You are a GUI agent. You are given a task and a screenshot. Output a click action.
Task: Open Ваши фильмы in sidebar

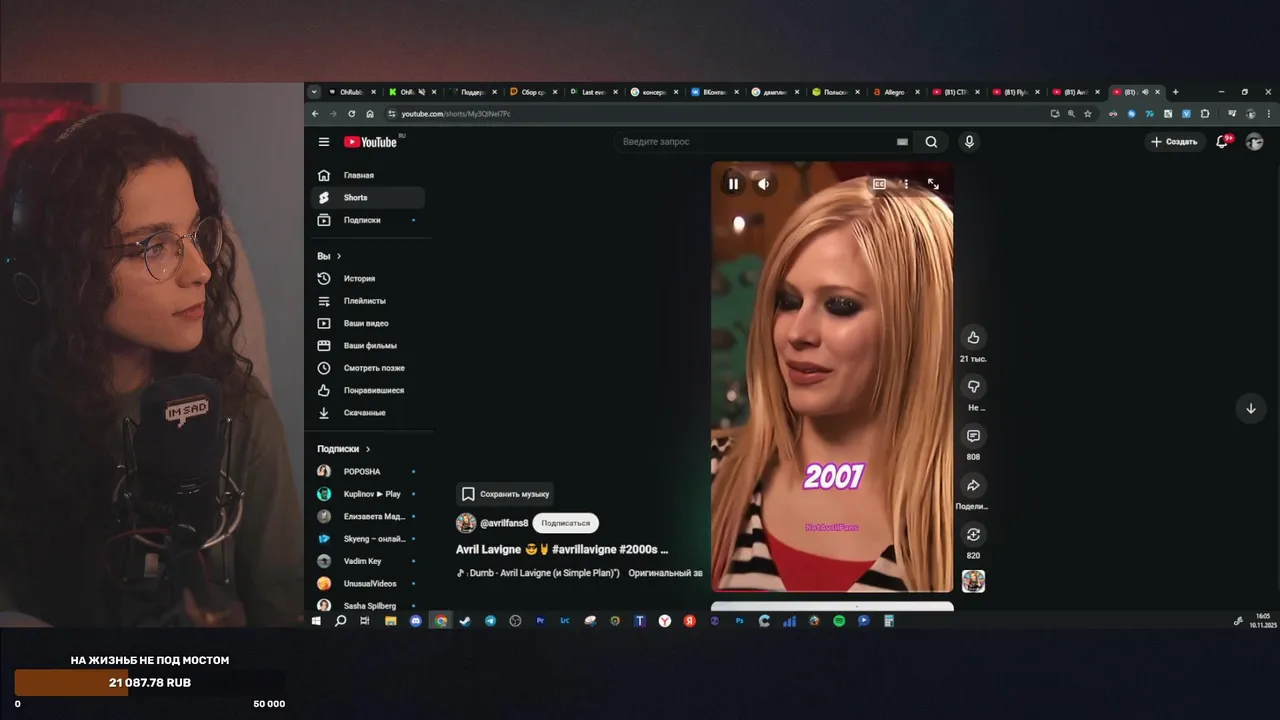click(367, 345)
